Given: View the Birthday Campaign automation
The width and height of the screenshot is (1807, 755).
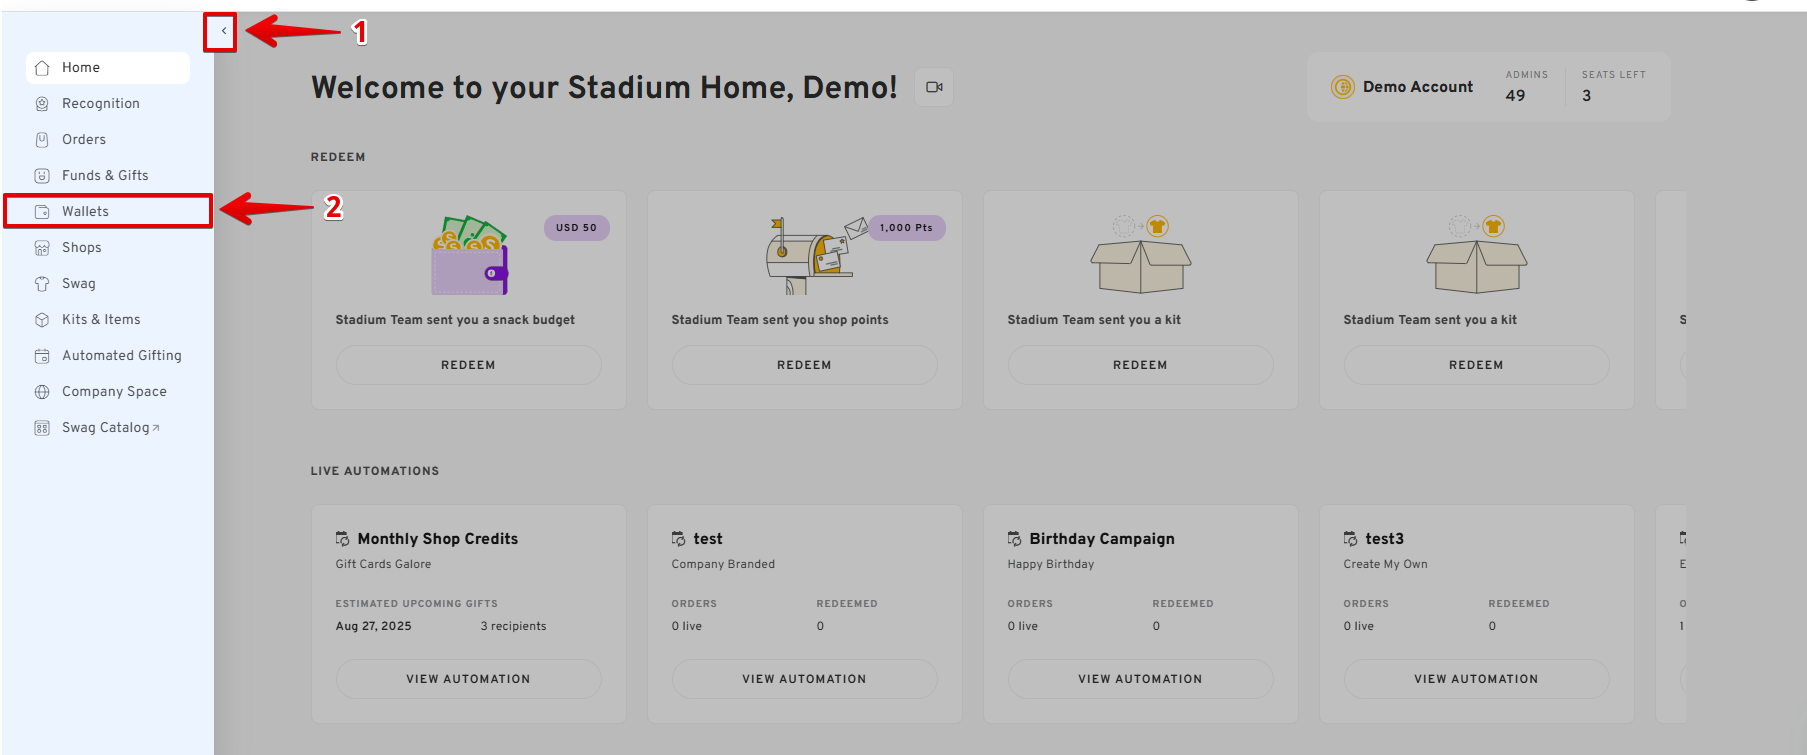Looking at the screenshot, I should 1140,679.
